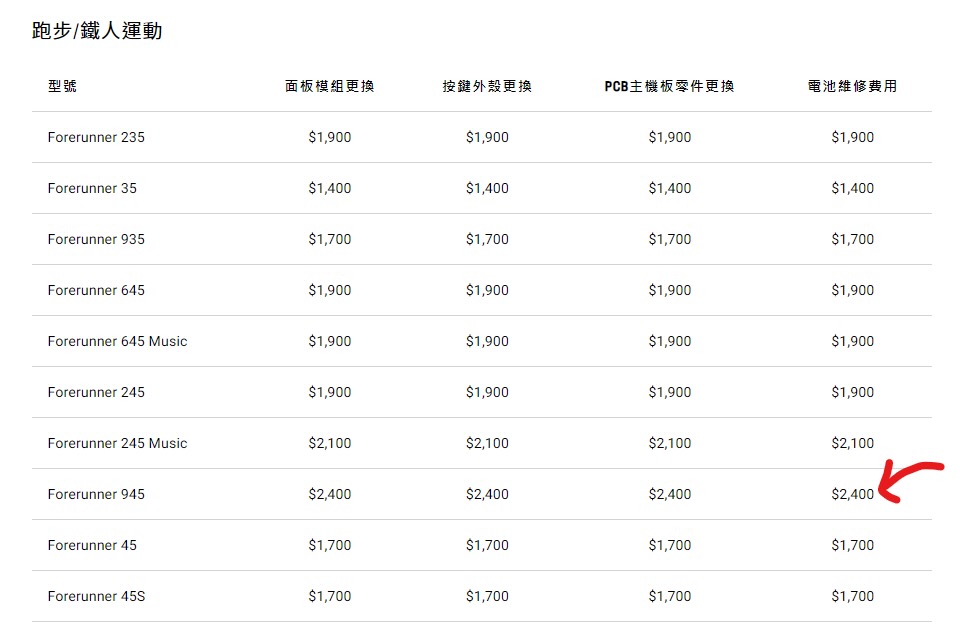Click the 型號 column header
Image resolution: width=960 pixels, height=630 pixels.
(x=62, y=86)
